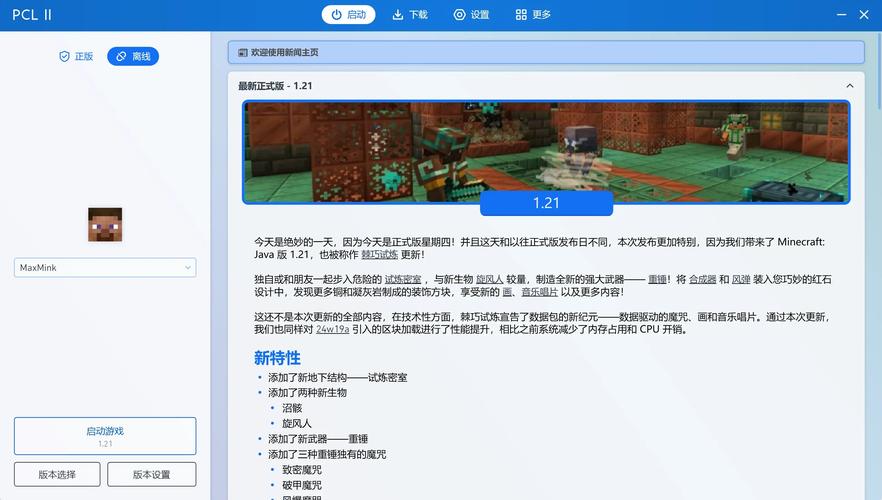Viewport: 882px width, 500px height.
Task: Click the text 添加了新武器——重锤
Action: coord(318,439)
